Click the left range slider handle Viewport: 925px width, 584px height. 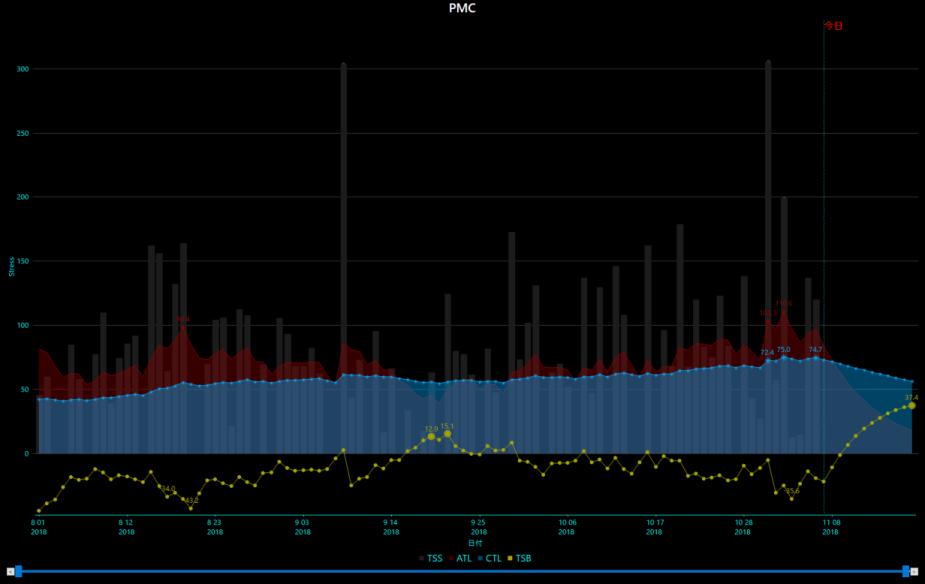(18, 571)
